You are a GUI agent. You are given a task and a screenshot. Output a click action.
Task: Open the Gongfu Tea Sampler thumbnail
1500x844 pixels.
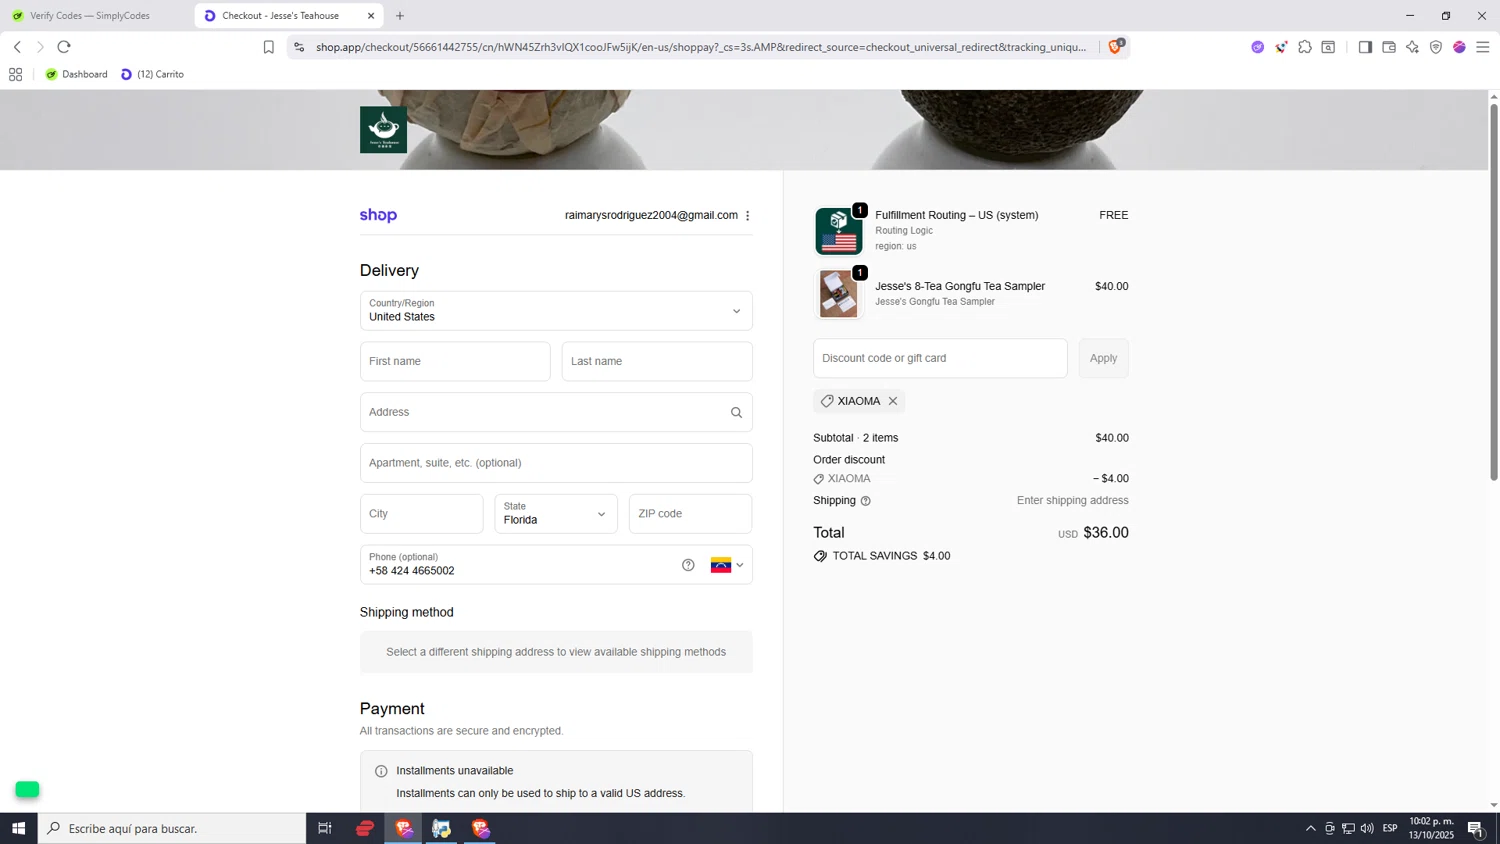[838, 294]
